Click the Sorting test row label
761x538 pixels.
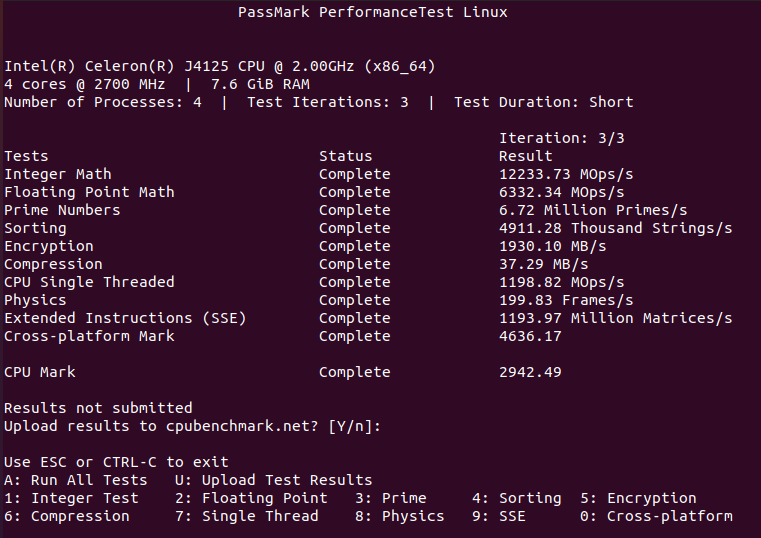coord(35,228)
